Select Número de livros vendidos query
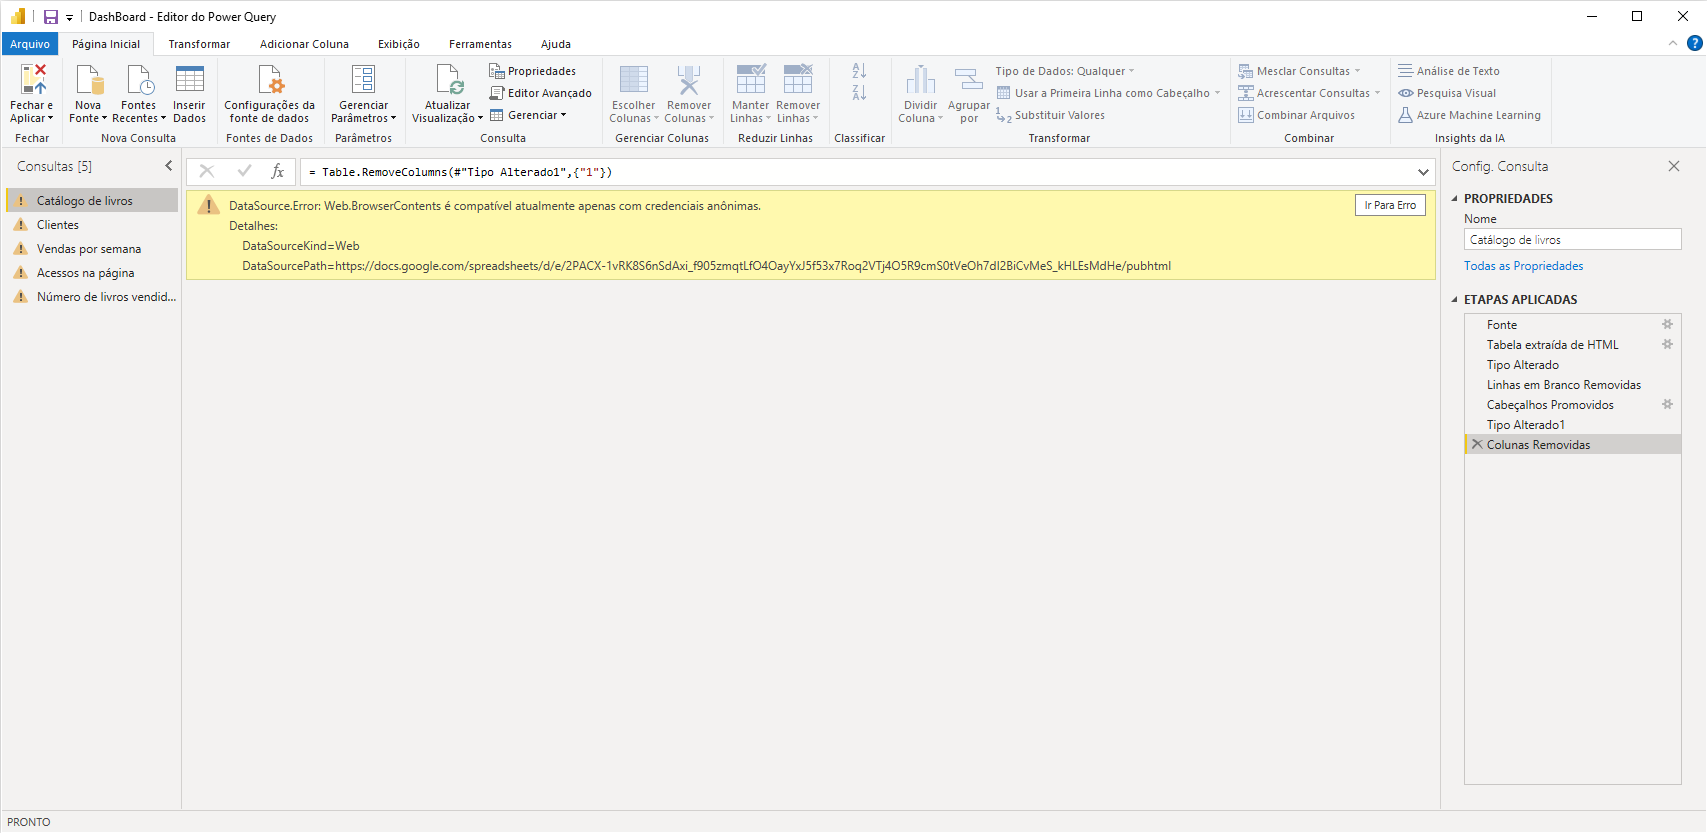The height and width of the screenshot is (833, 1707). pyautogui.click(x=92, y=297)
